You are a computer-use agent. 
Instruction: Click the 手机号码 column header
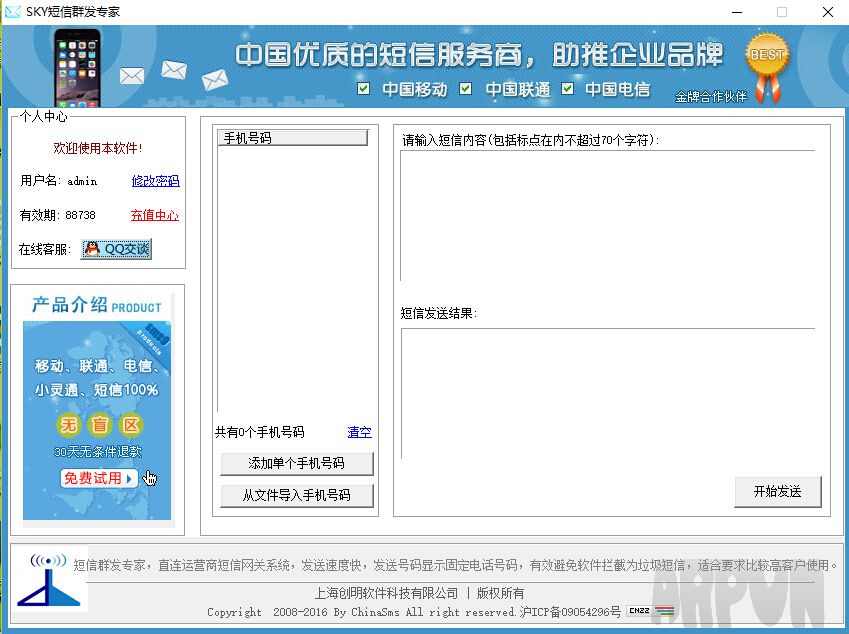[292, 138]
